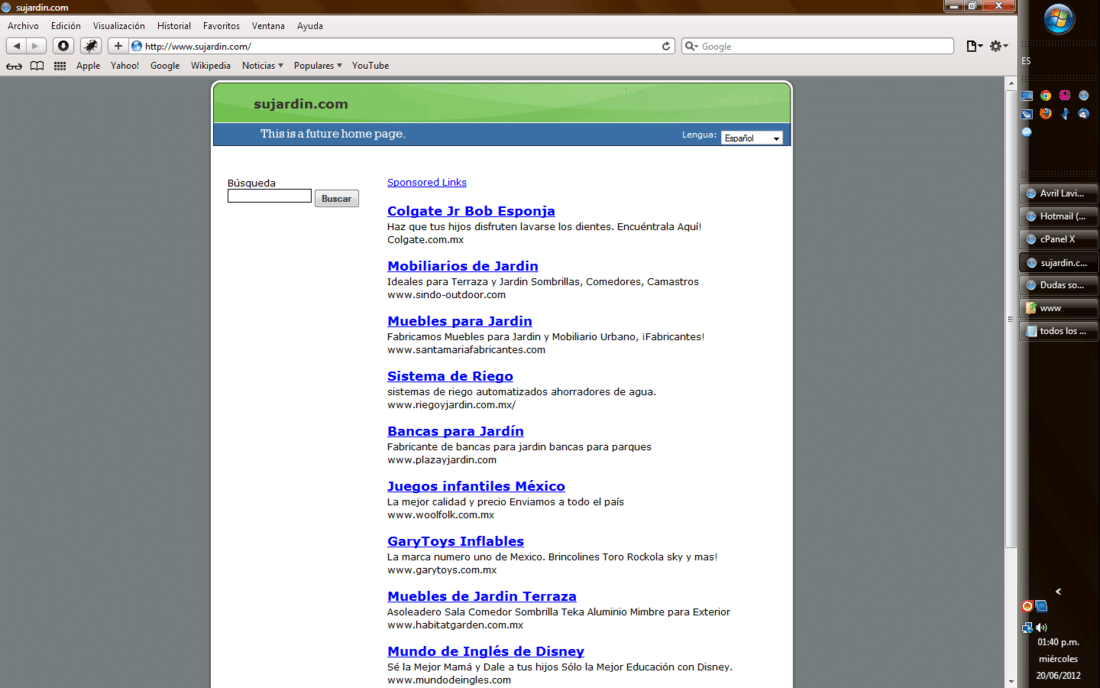Screen dimensions: 1100x688
Task: Open the www taskbar item
Action: [x=1059, y=308]
